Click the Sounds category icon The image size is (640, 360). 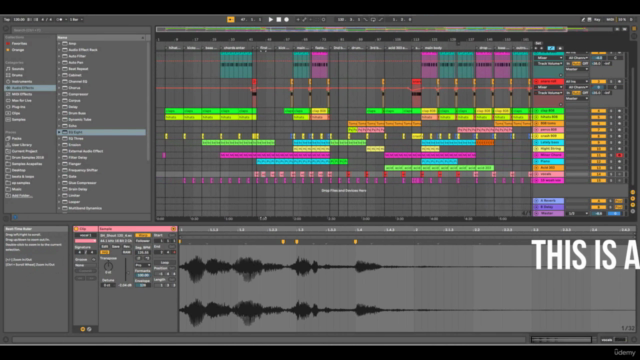click(8, 69)
